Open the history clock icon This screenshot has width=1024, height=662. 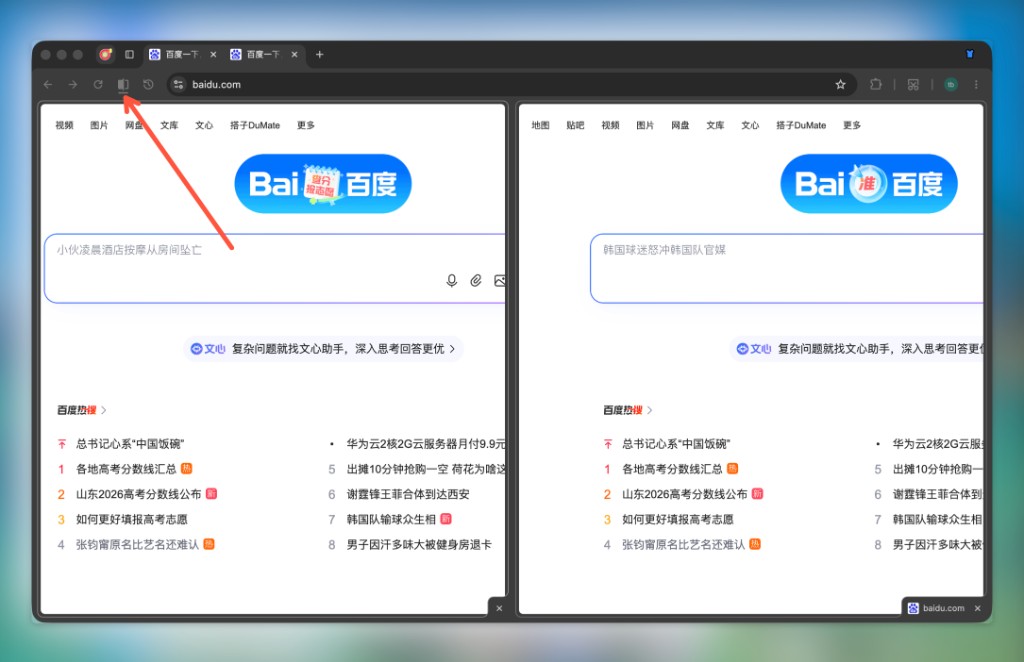click(x=148, y=84)
